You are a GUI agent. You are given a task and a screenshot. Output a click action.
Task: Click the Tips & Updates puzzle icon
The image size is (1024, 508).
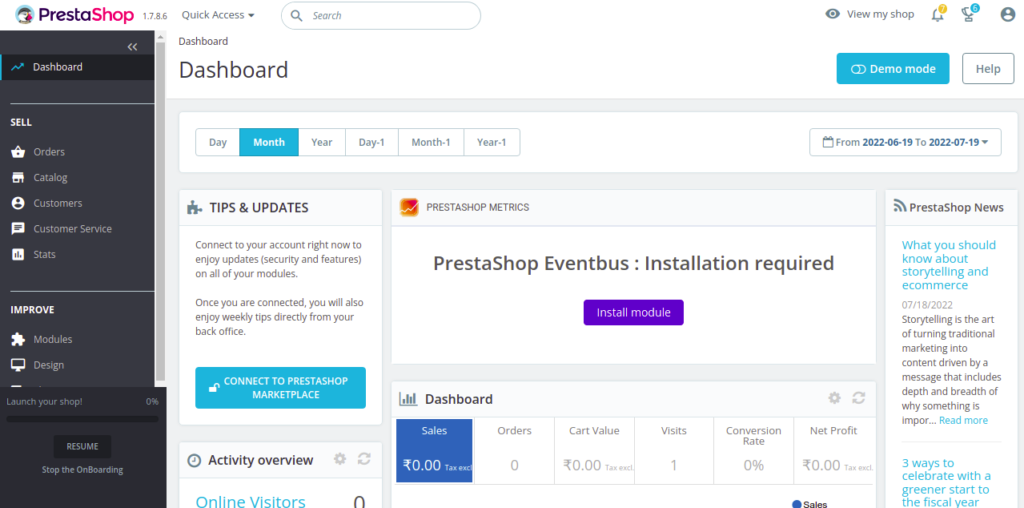pos(195,208)
